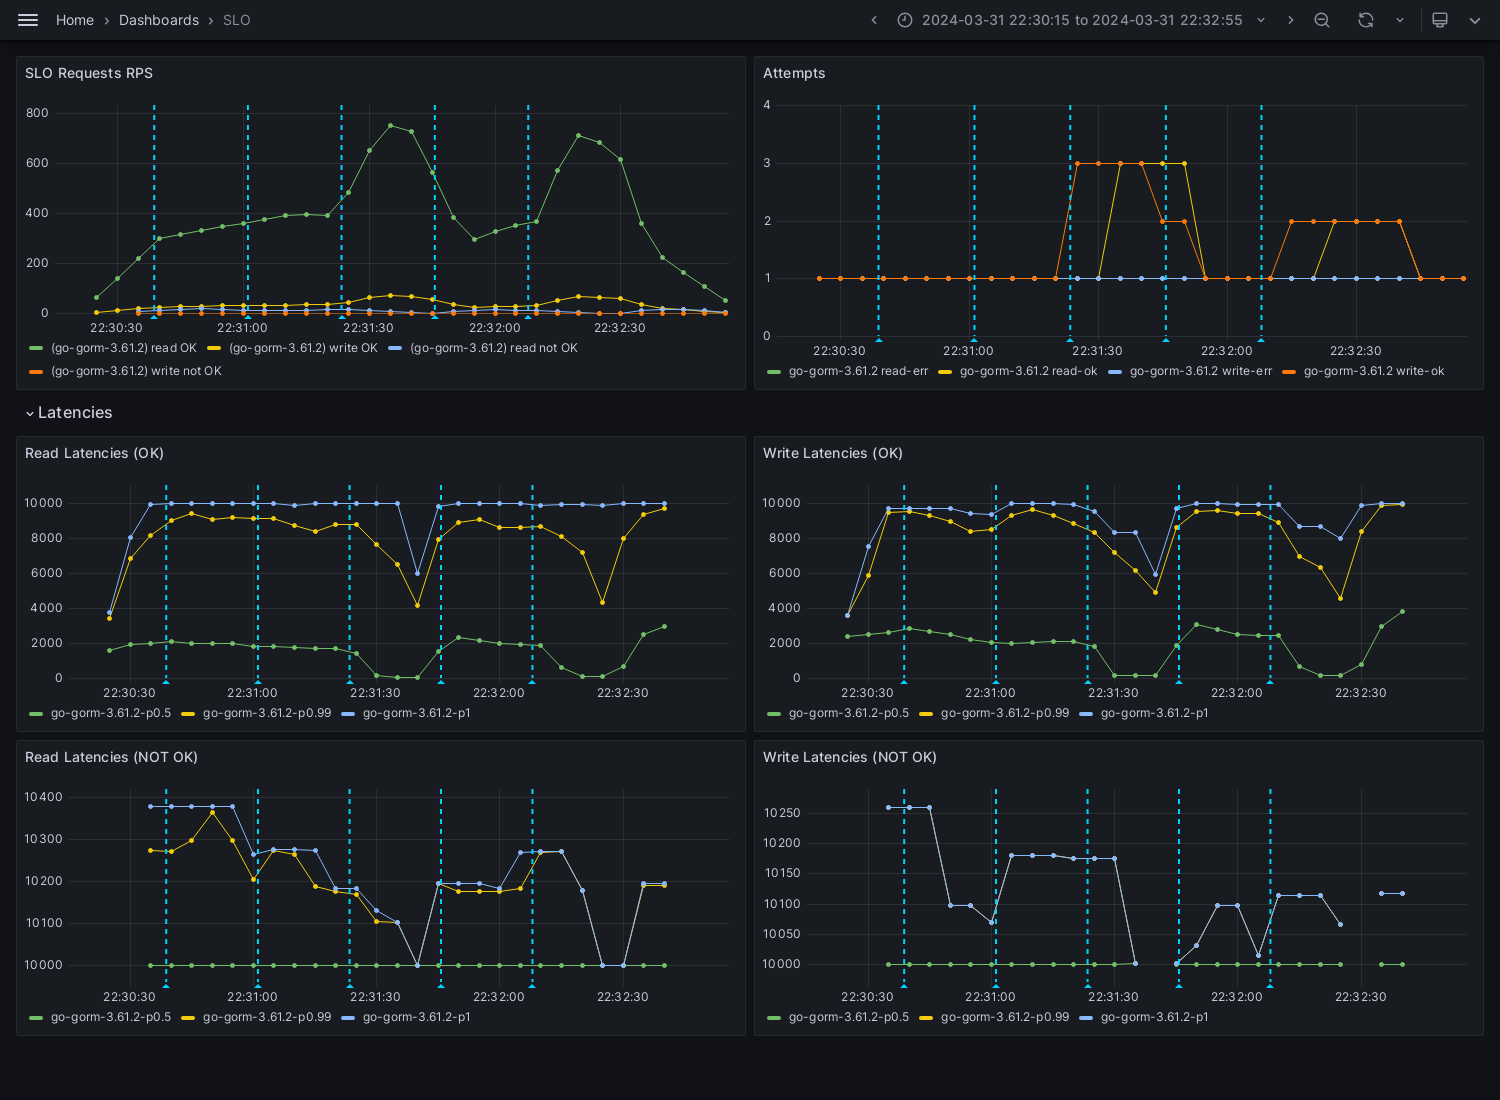Click the 10400 y-axis label in Read Latencies (NOT OK)
This screenshot has width=1500, height=1100.
43,797
